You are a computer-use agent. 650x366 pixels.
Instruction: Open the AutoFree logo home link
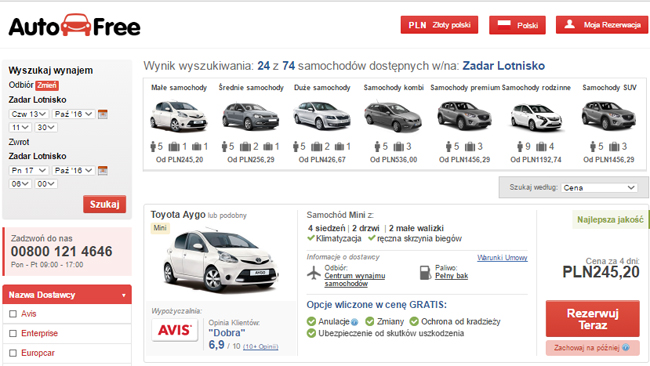[75, 26]
